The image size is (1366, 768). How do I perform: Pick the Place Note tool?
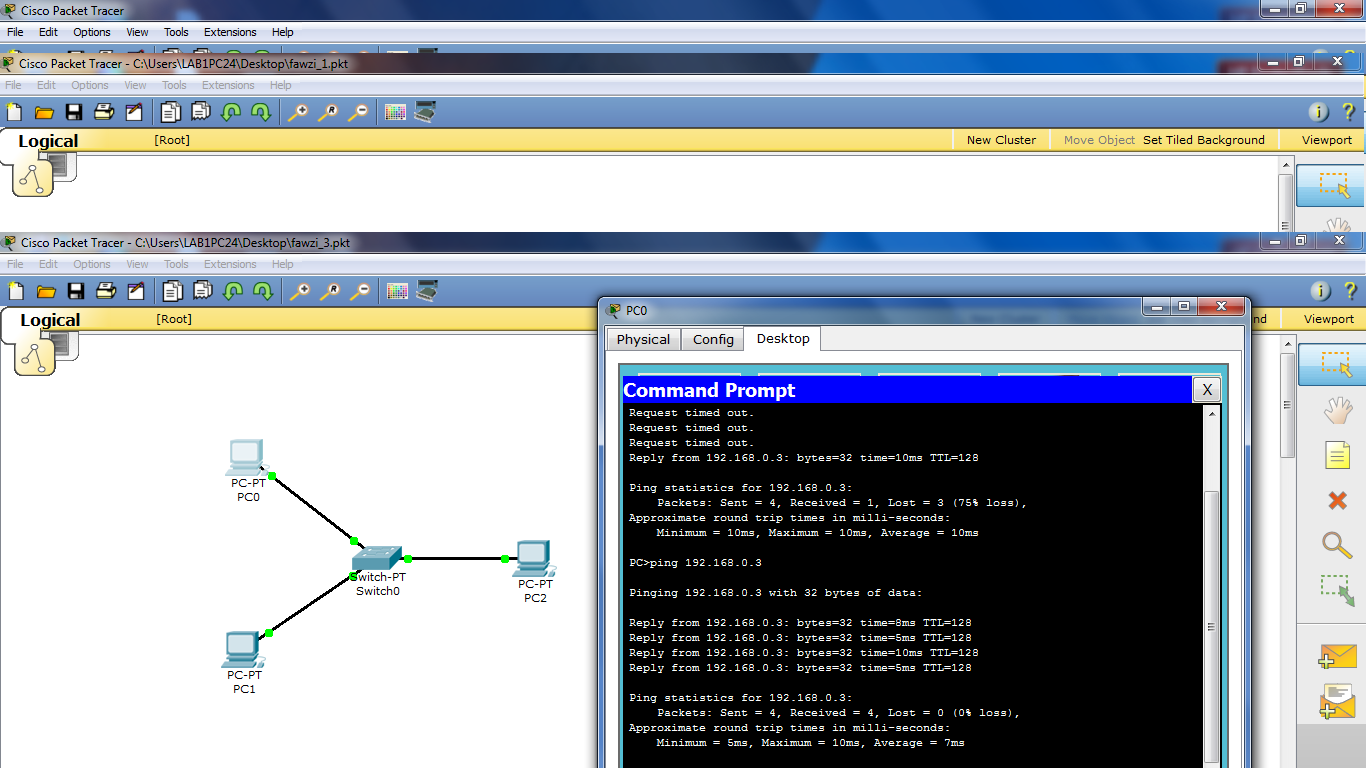click(1338, 455)
